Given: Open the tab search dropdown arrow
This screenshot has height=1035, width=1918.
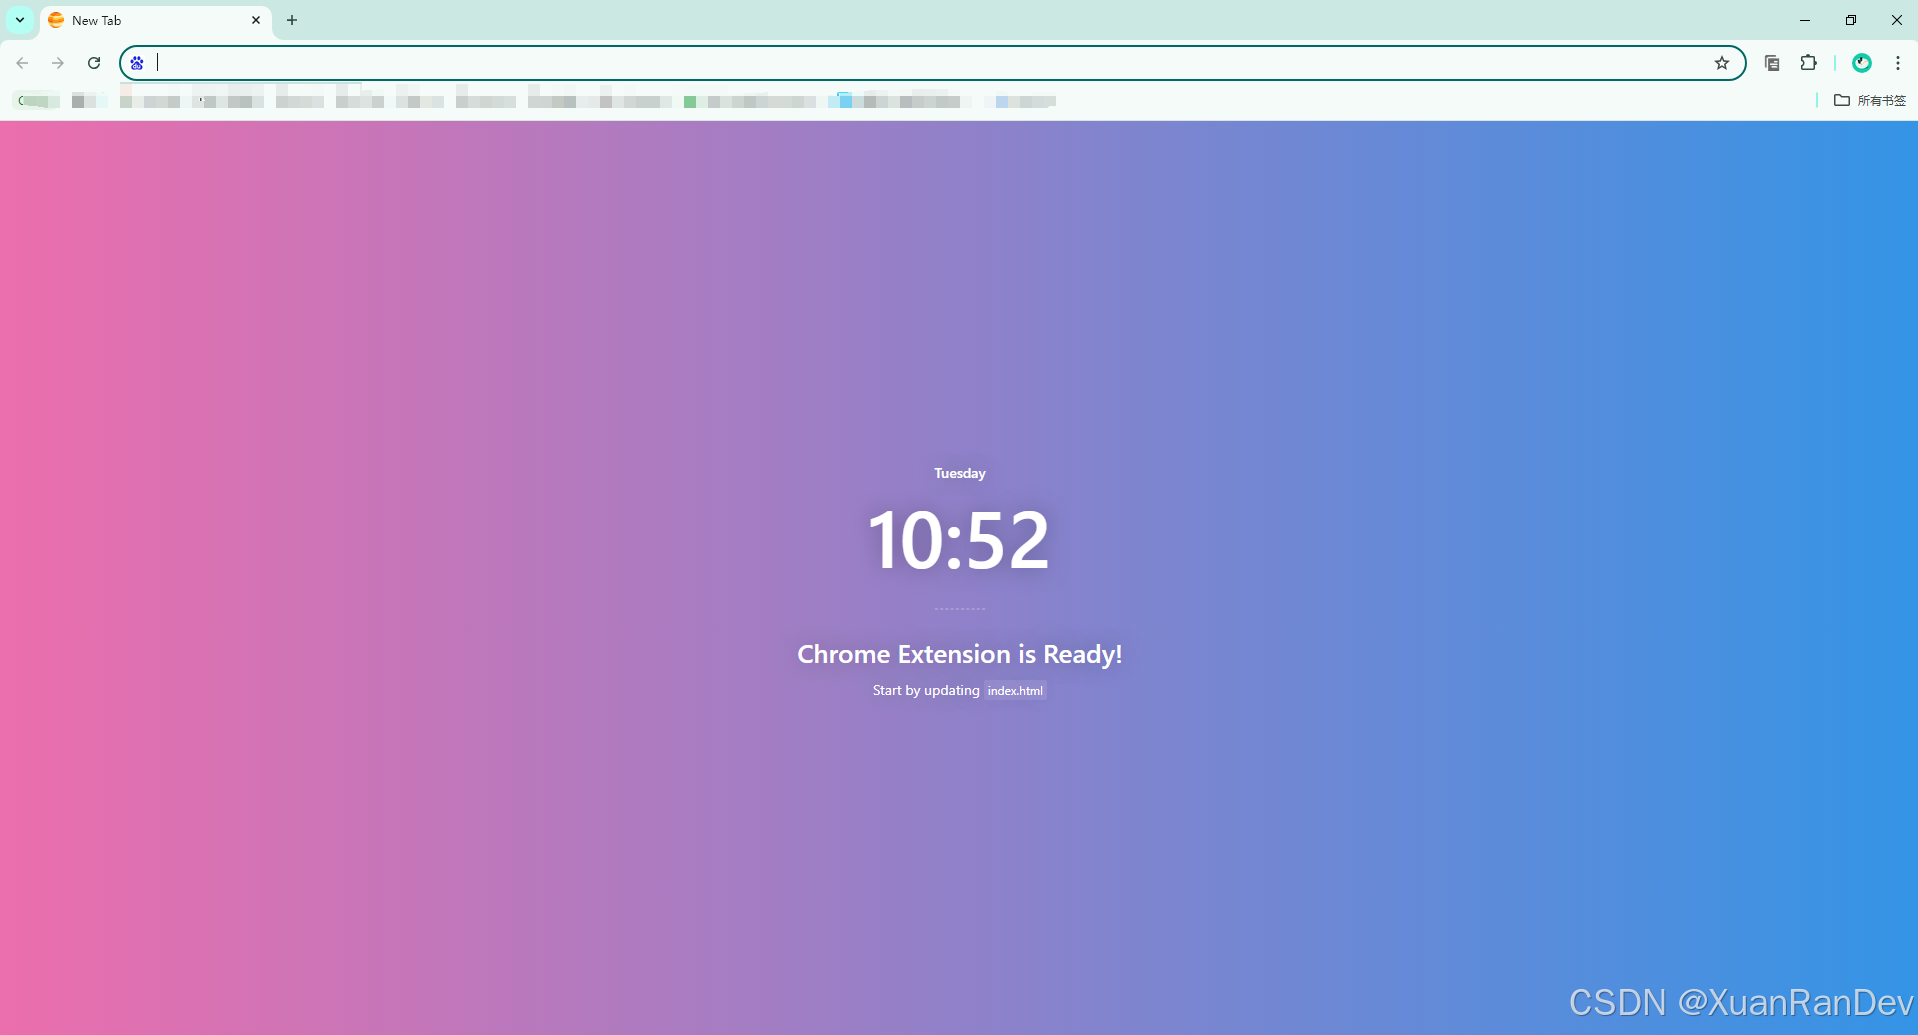Looking at the screenshot, I should click(20, 20).
